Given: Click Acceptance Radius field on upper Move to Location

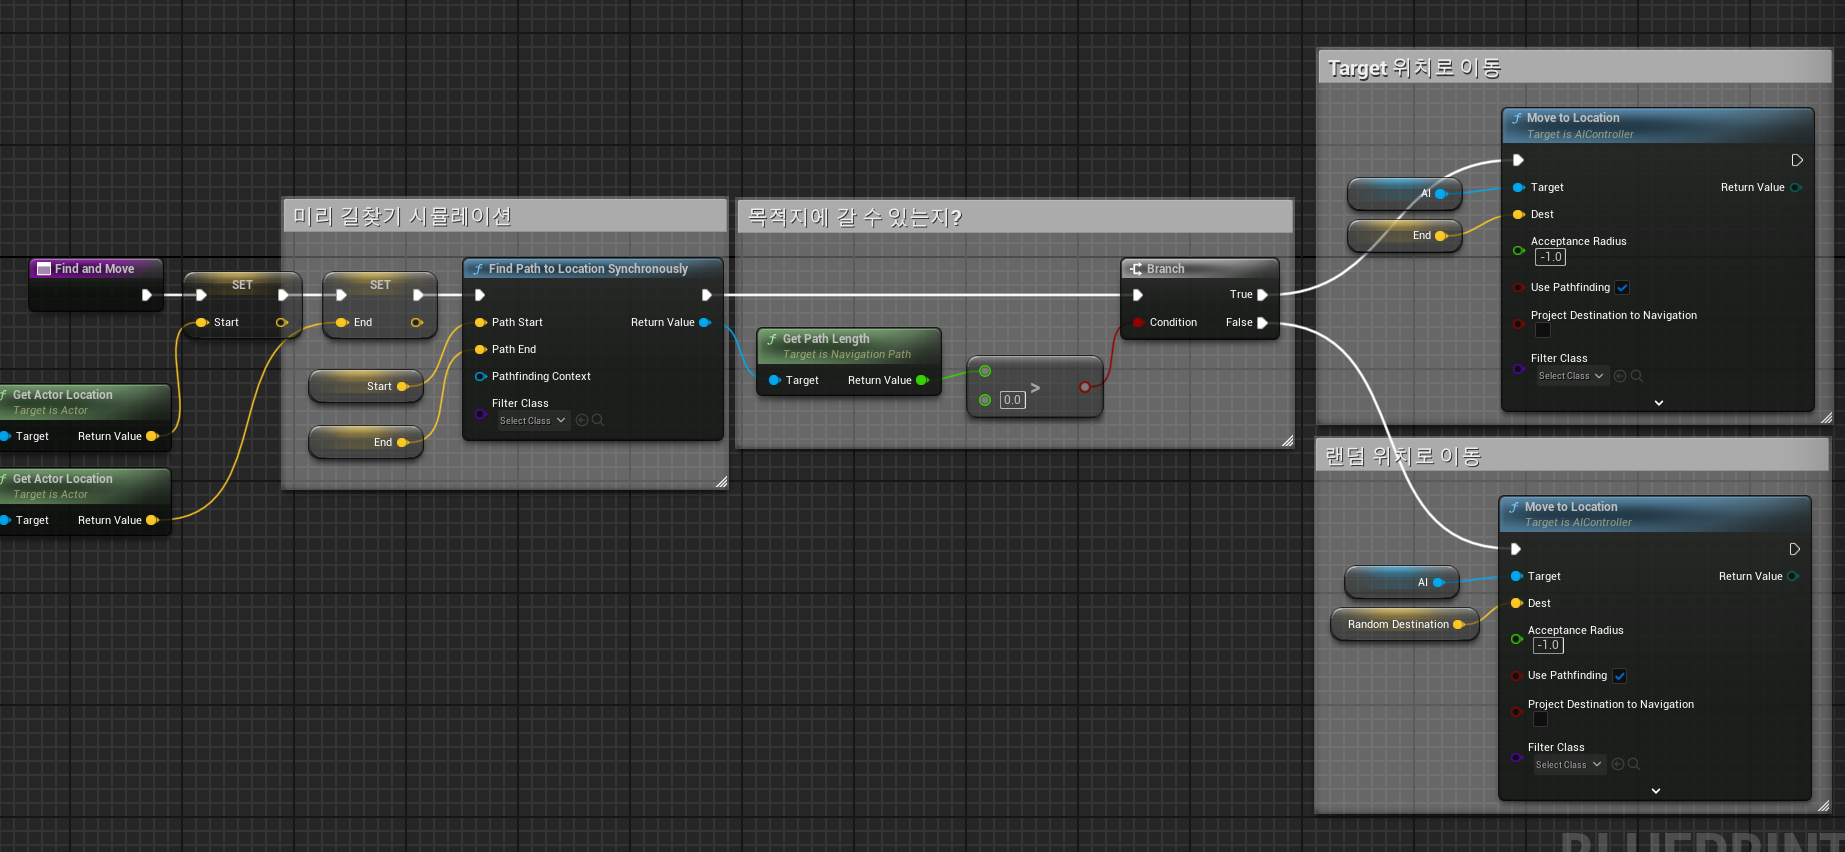Looking at the screenshot, I should point(1551,257).
